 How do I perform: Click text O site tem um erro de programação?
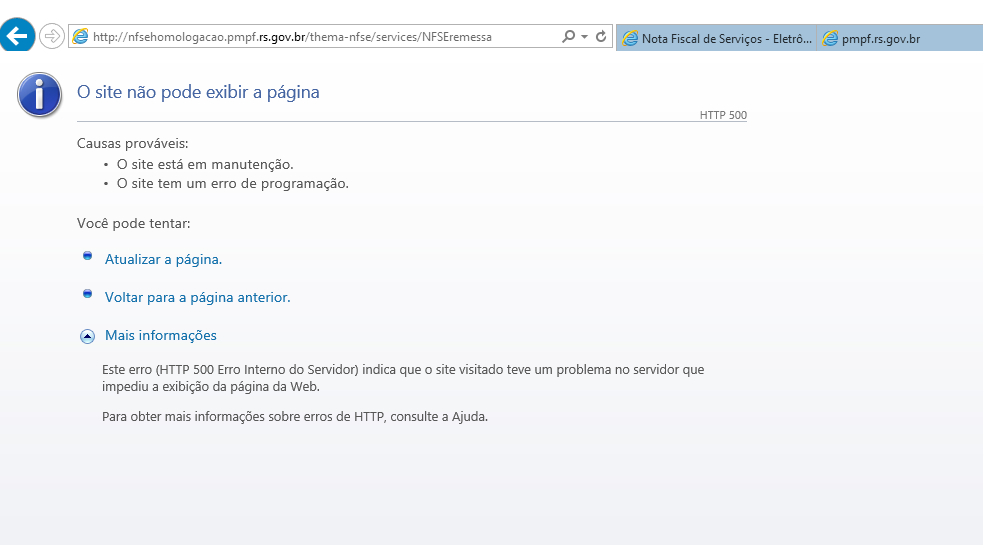pos(233,184)
